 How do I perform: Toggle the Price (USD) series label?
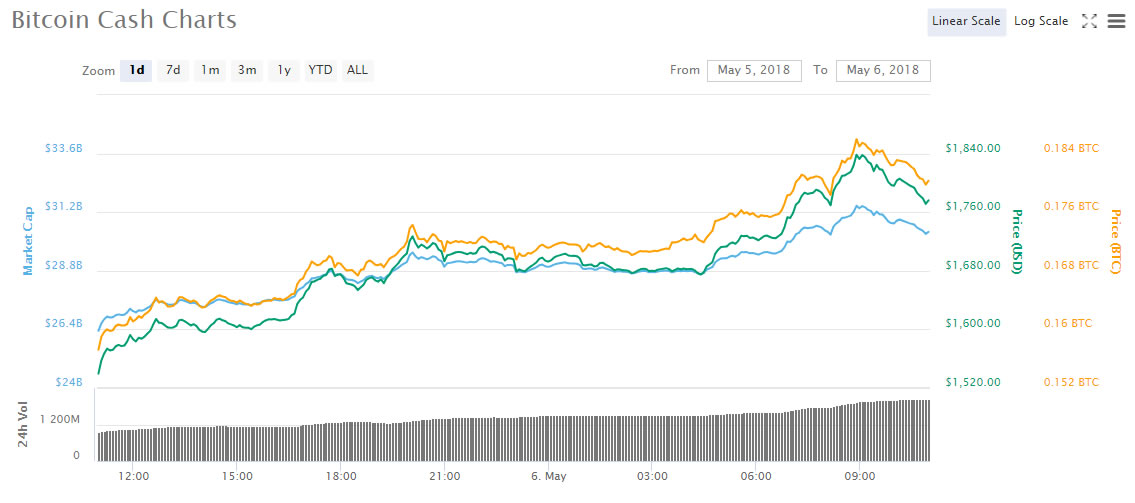pyautogui.click(x=1017, y=241)
